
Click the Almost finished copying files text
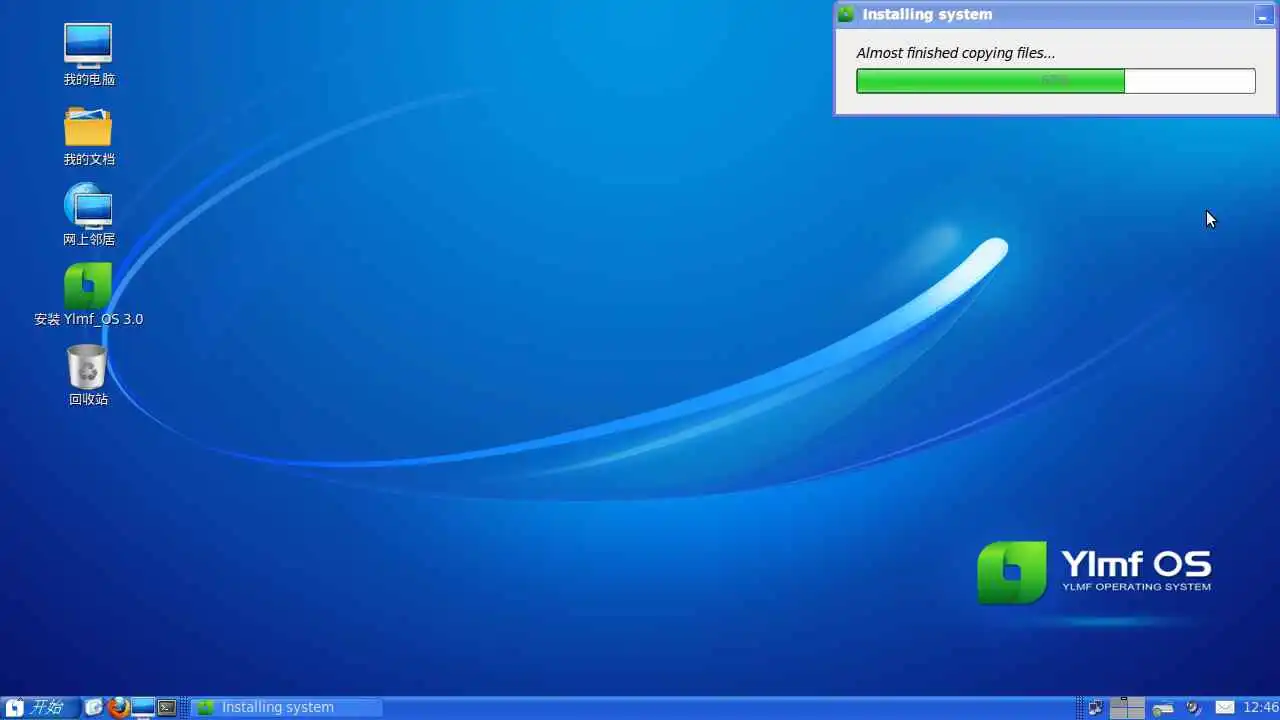pyautogui.click(x=956, y=53)
